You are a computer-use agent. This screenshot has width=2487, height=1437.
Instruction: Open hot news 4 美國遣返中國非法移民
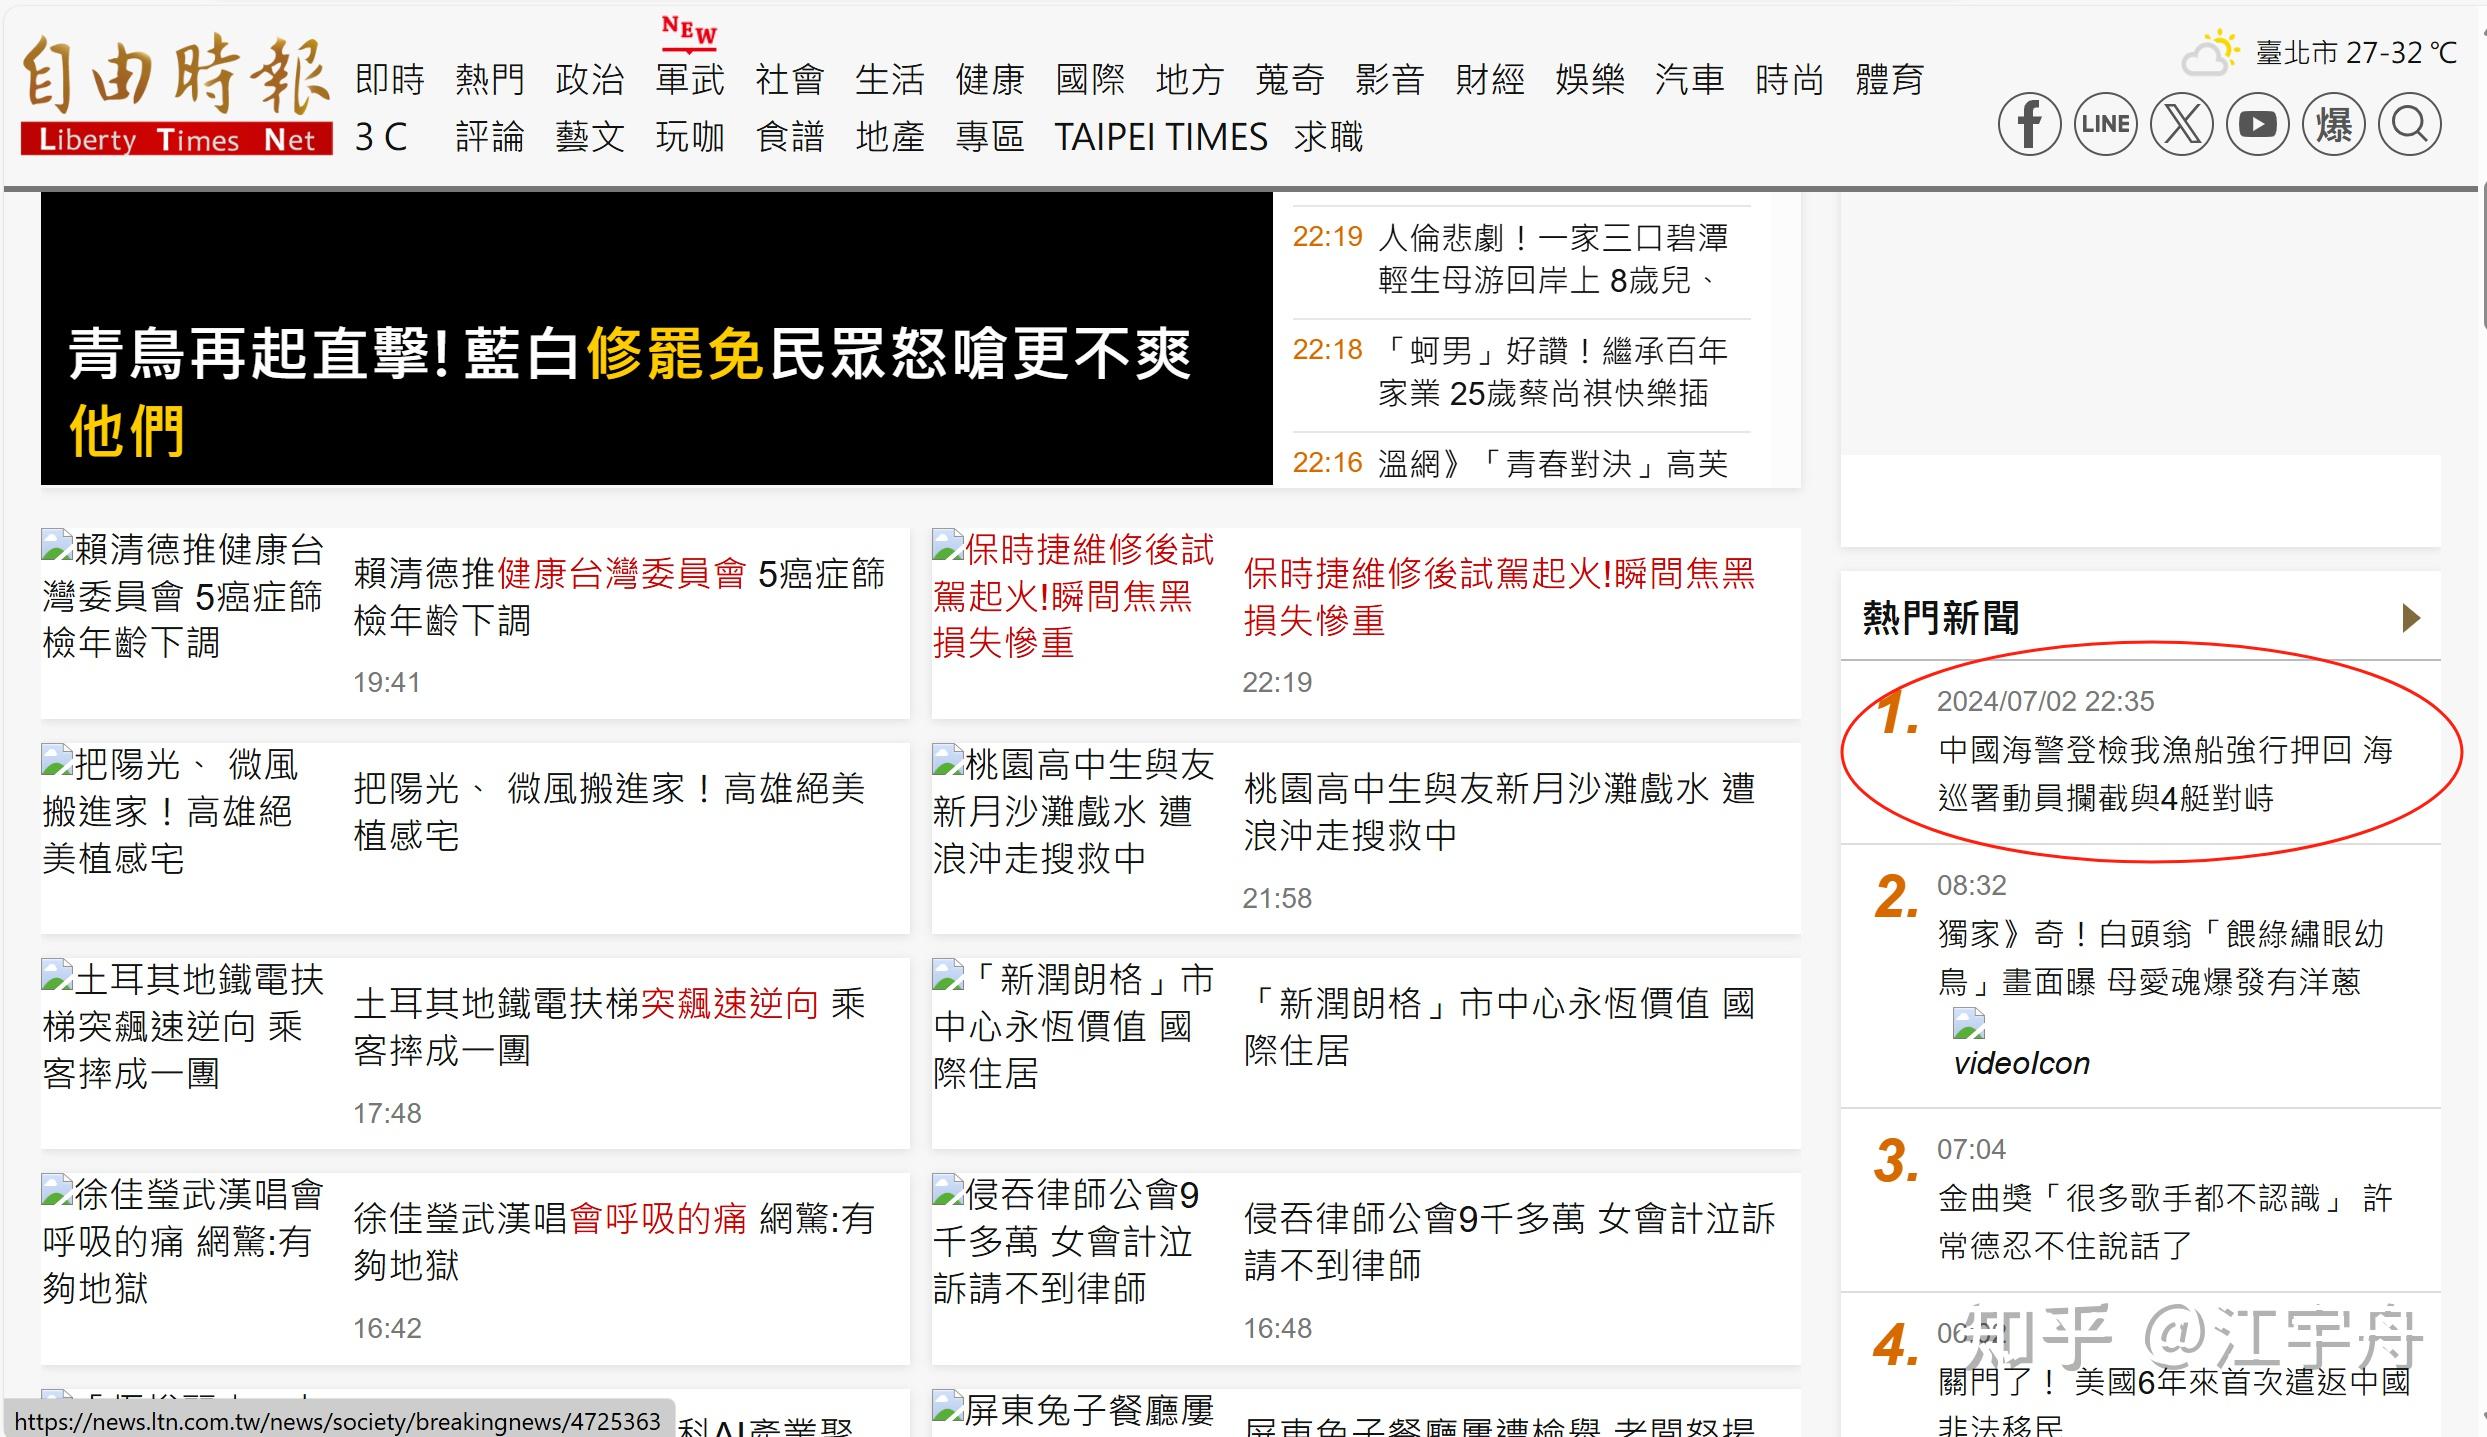(x=2174, y=1400)
